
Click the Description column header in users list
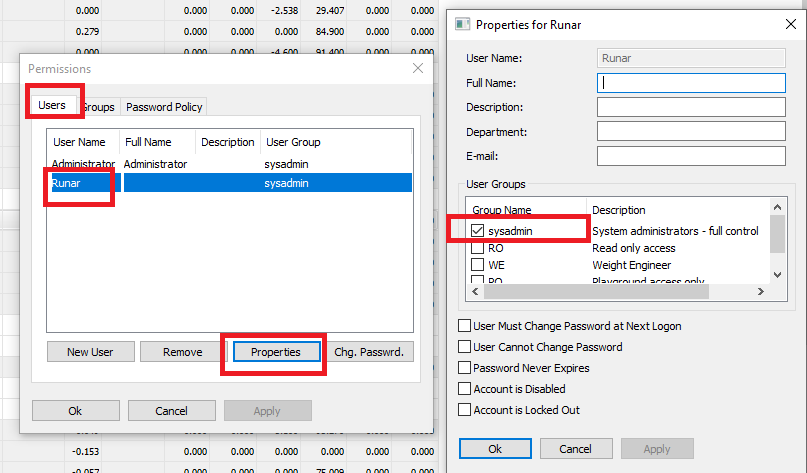pyautogui.click(x=227, y=142)
